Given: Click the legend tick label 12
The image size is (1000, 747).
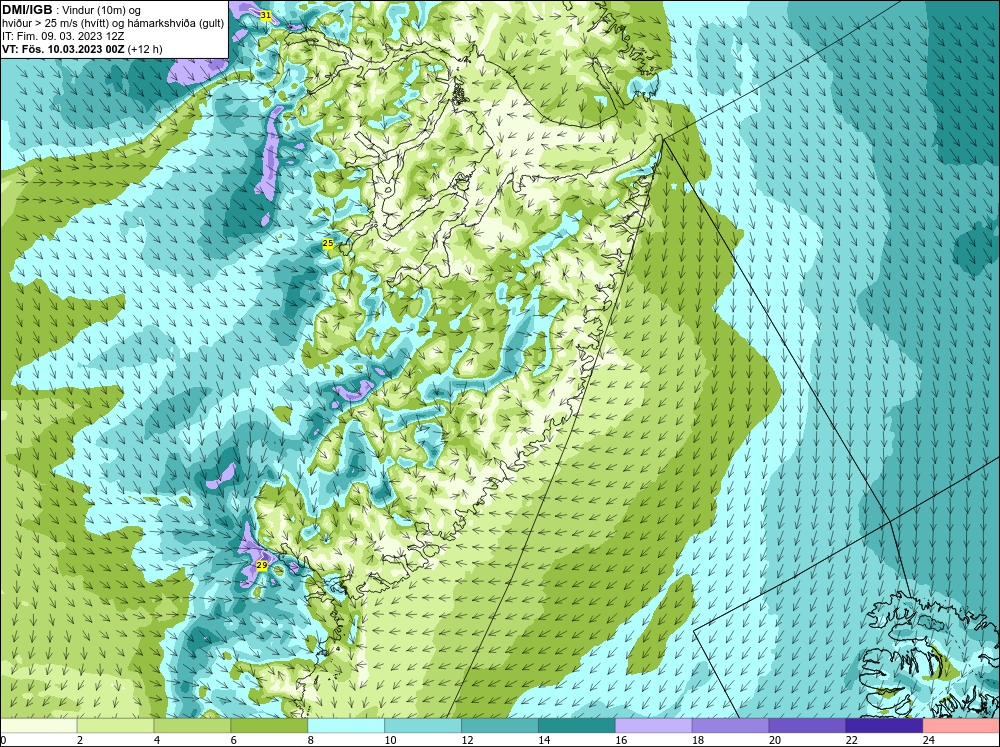Looking at the screenshot, I should [467, 740].
